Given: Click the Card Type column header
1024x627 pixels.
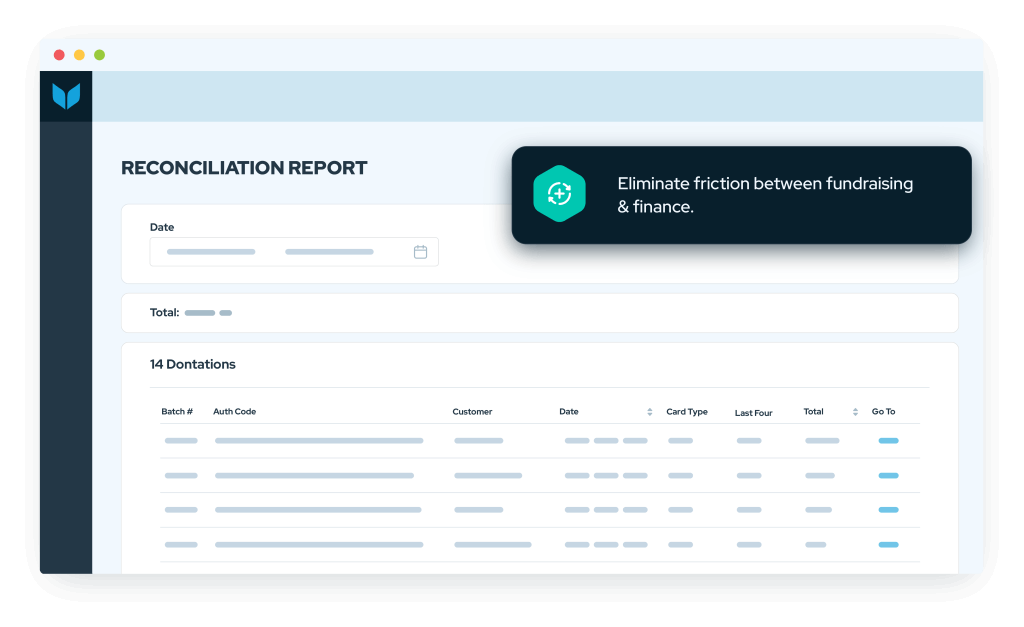Looking at the screenshot, I should point(686,411).
